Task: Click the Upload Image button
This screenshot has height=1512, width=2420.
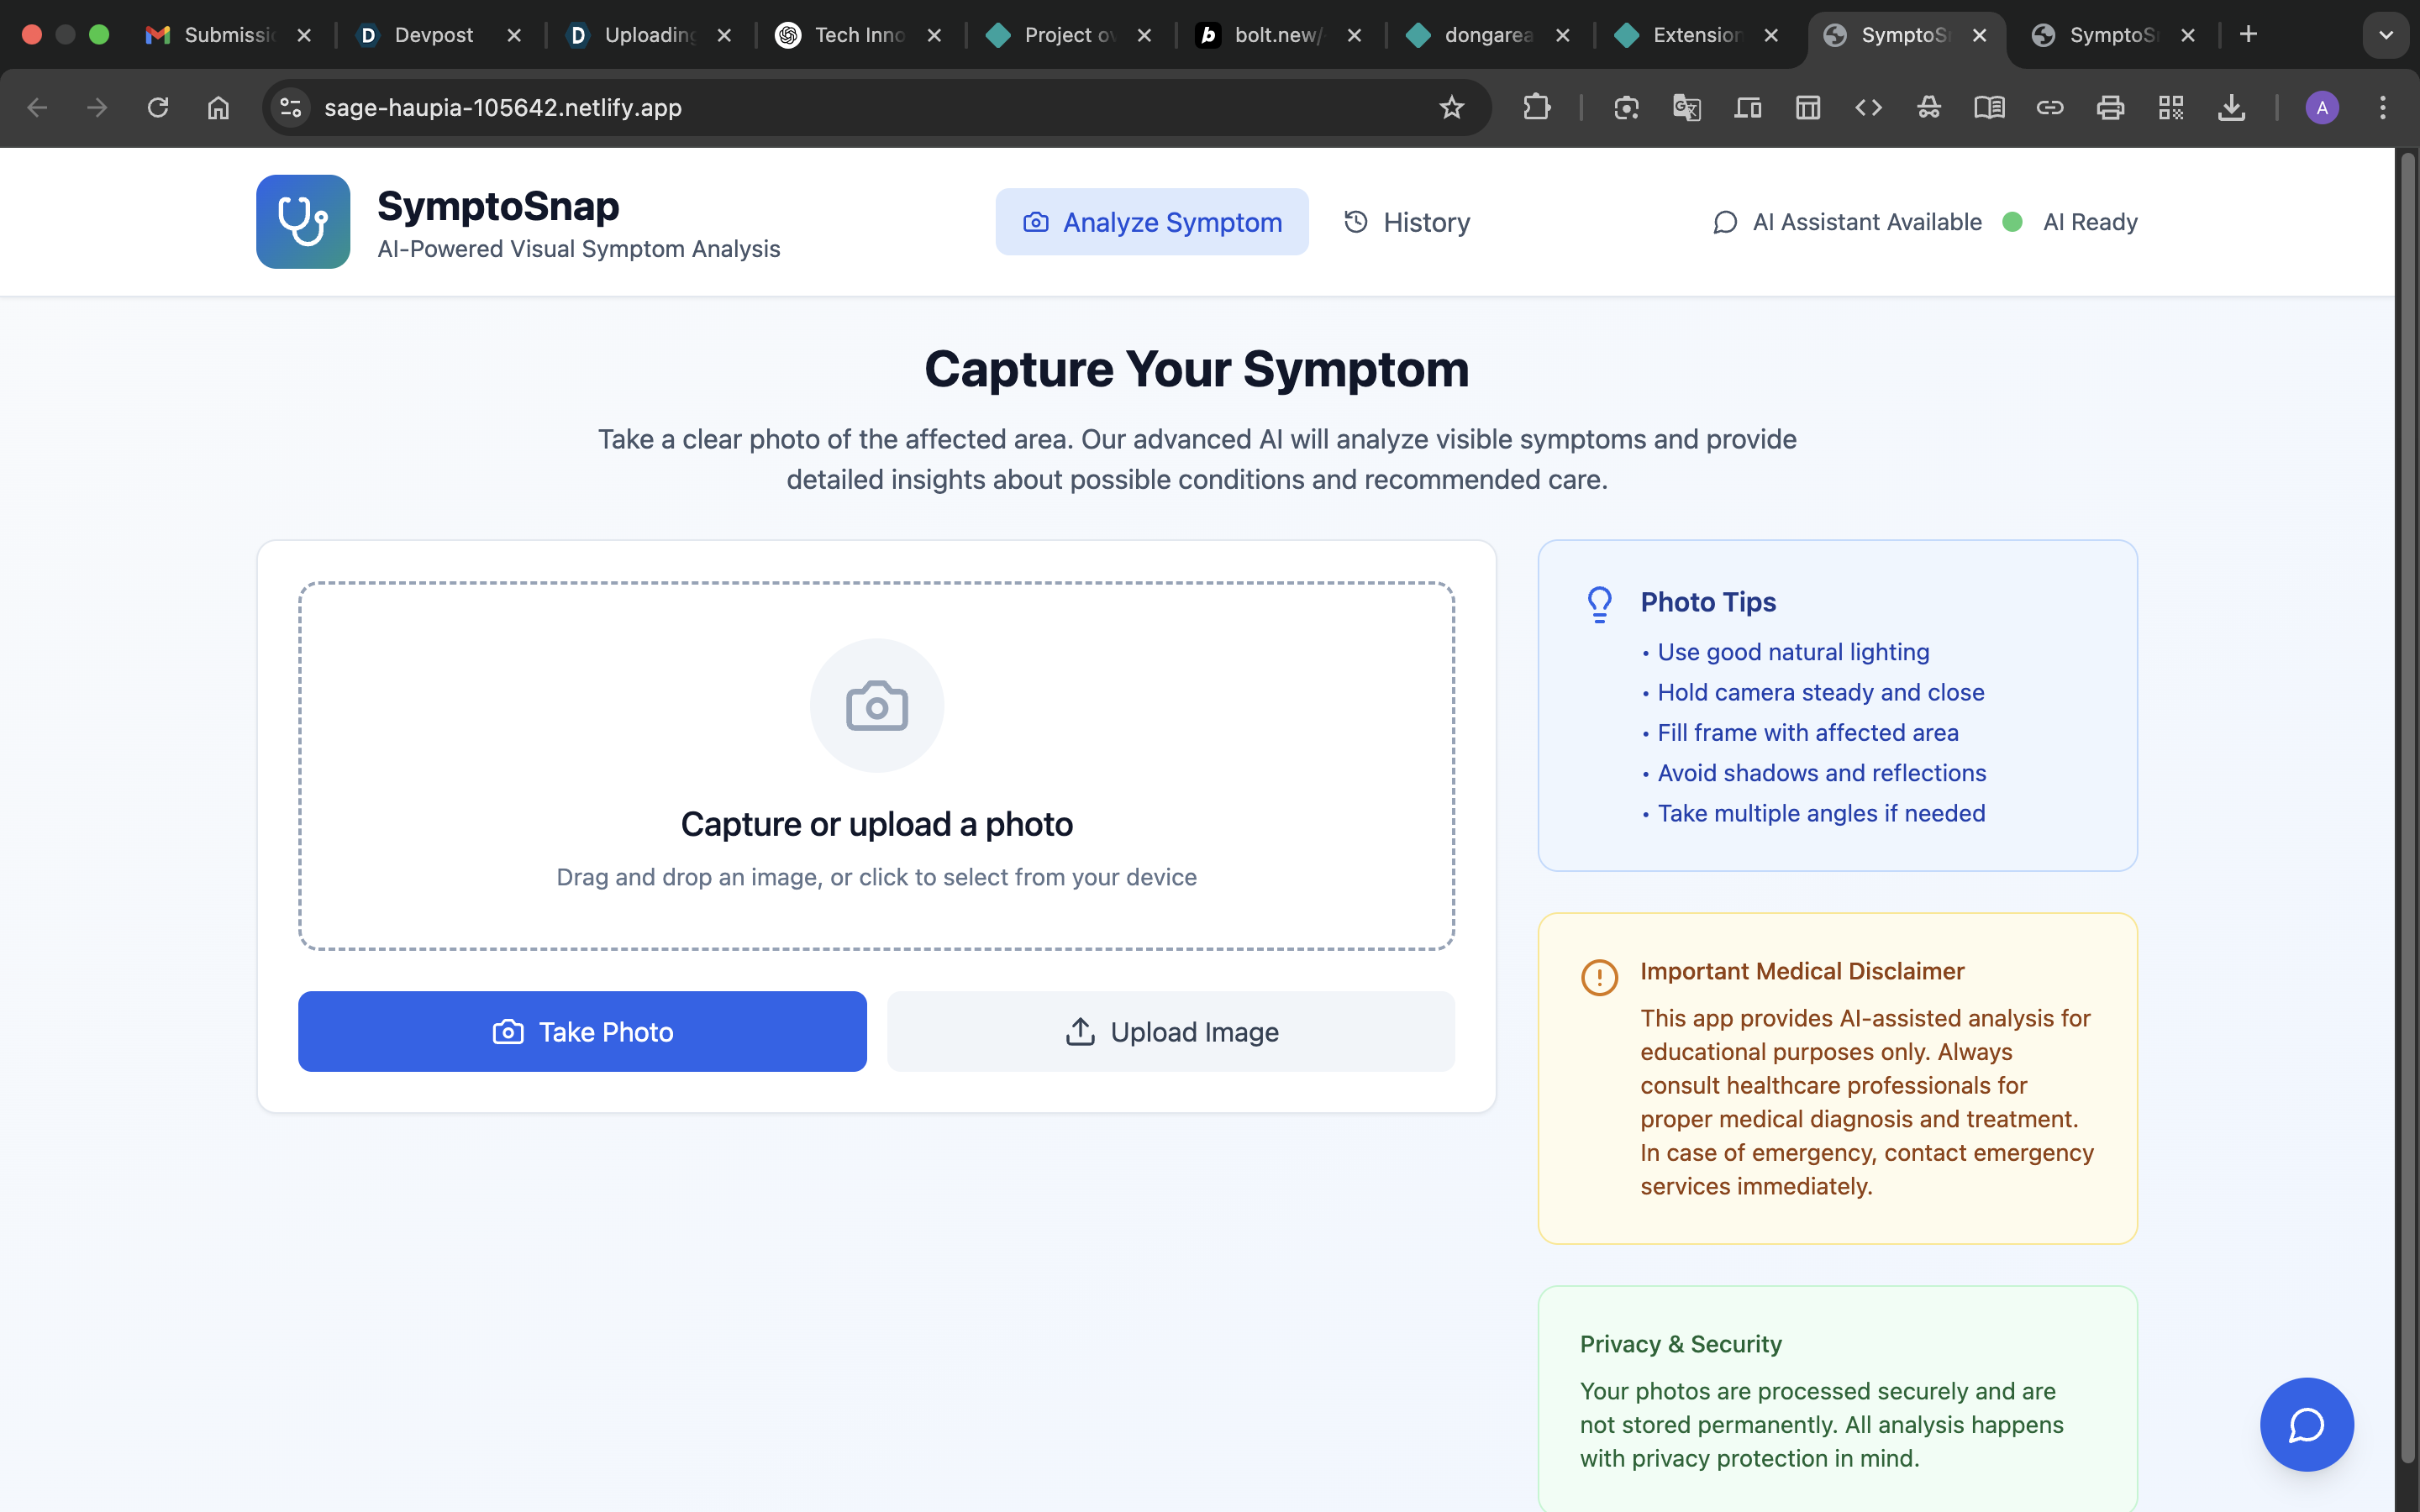Action: [1171, 1031]
